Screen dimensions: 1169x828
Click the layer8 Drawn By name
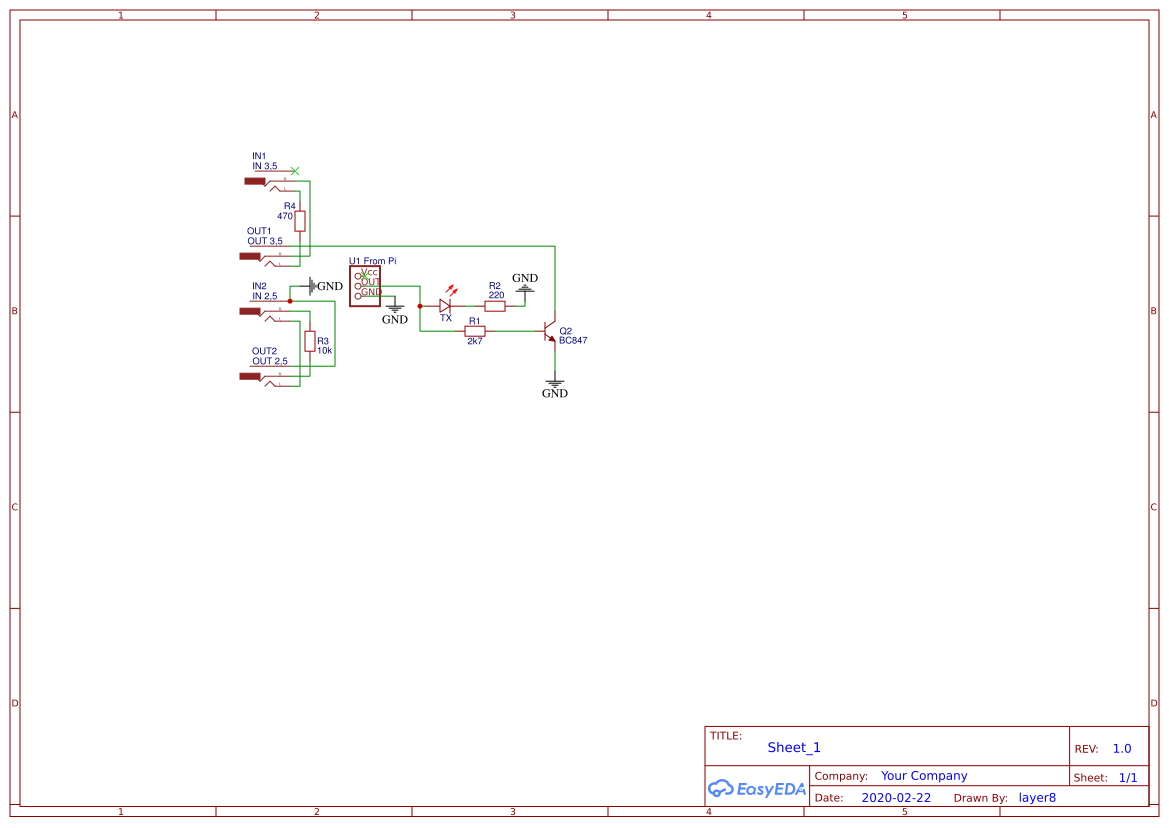point(1037,797)
